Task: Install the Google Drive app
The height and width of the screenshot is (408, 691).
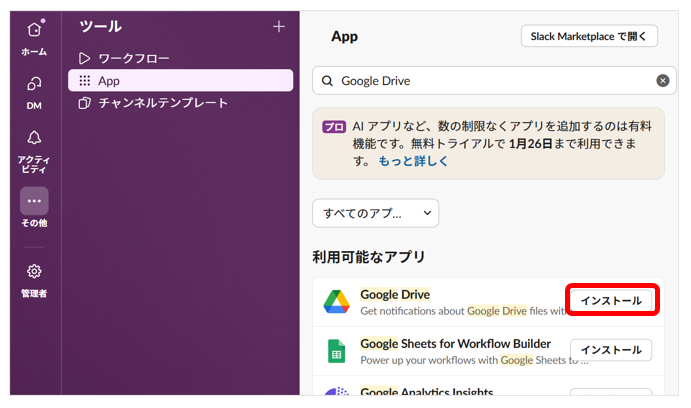Action: 611,301
